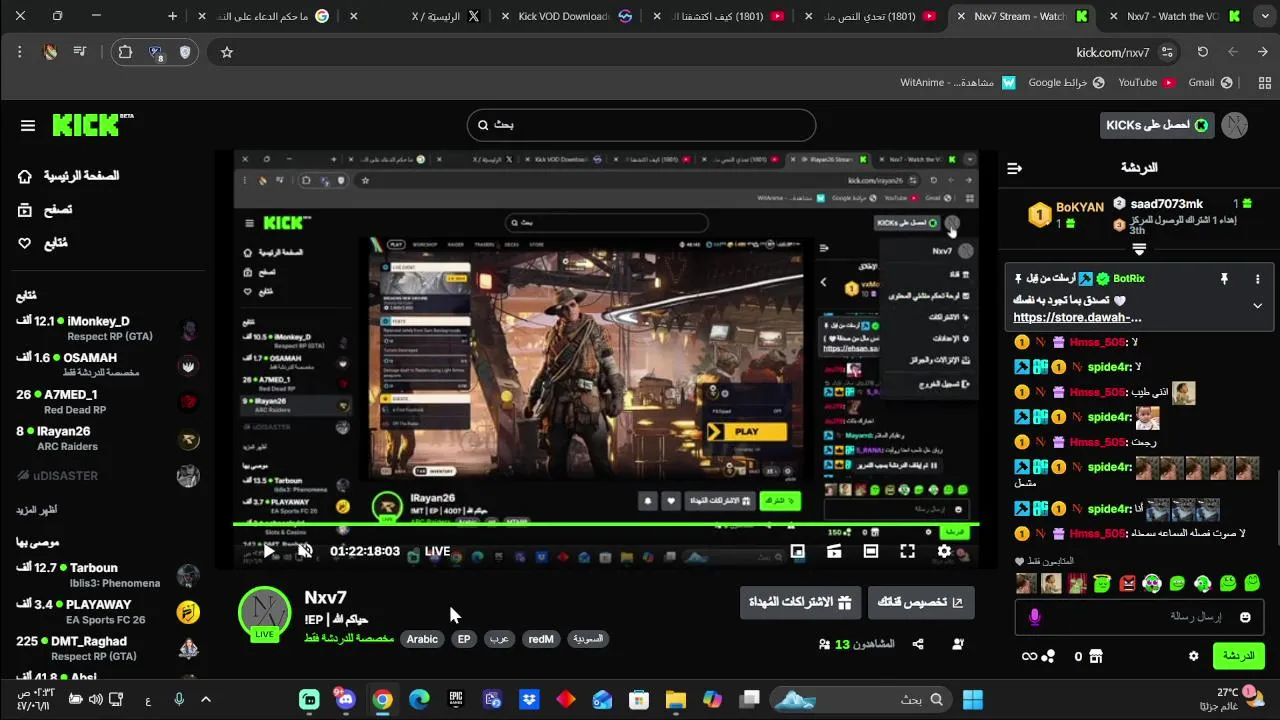The width and height of the screenshot is (1280, 720).
Task: Jump to LIVE in the player
Action: pyautogui.click(x=437, y=551)
